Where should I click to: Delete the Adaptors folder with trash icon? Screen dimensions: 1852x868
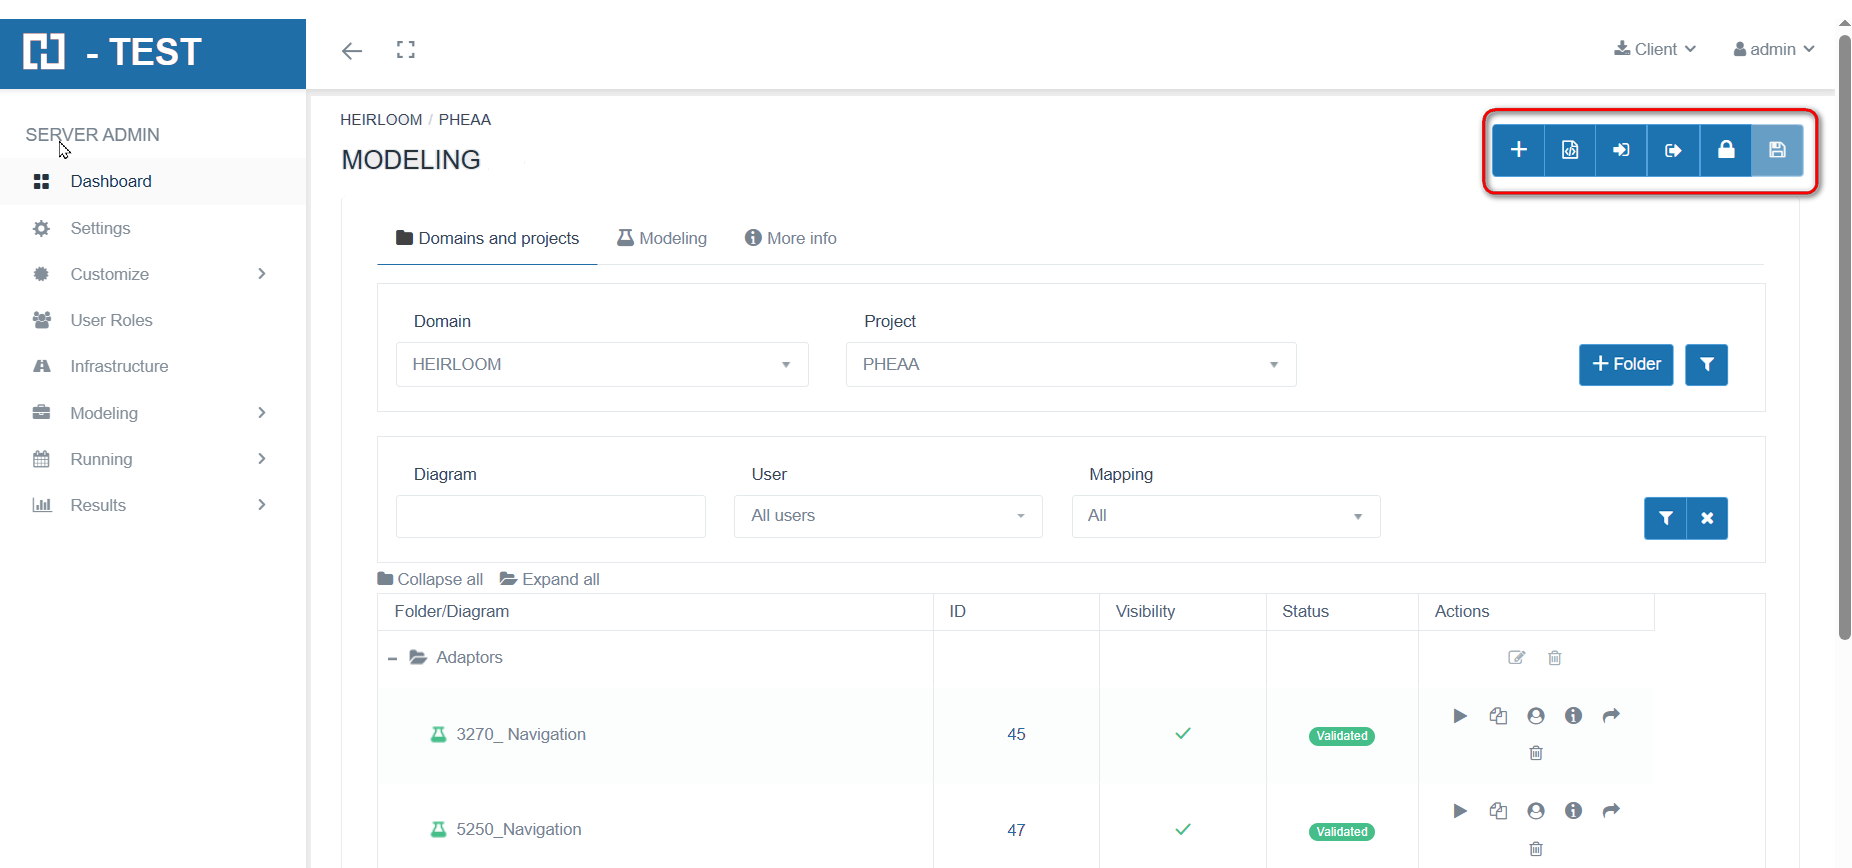pos(1554,658)
